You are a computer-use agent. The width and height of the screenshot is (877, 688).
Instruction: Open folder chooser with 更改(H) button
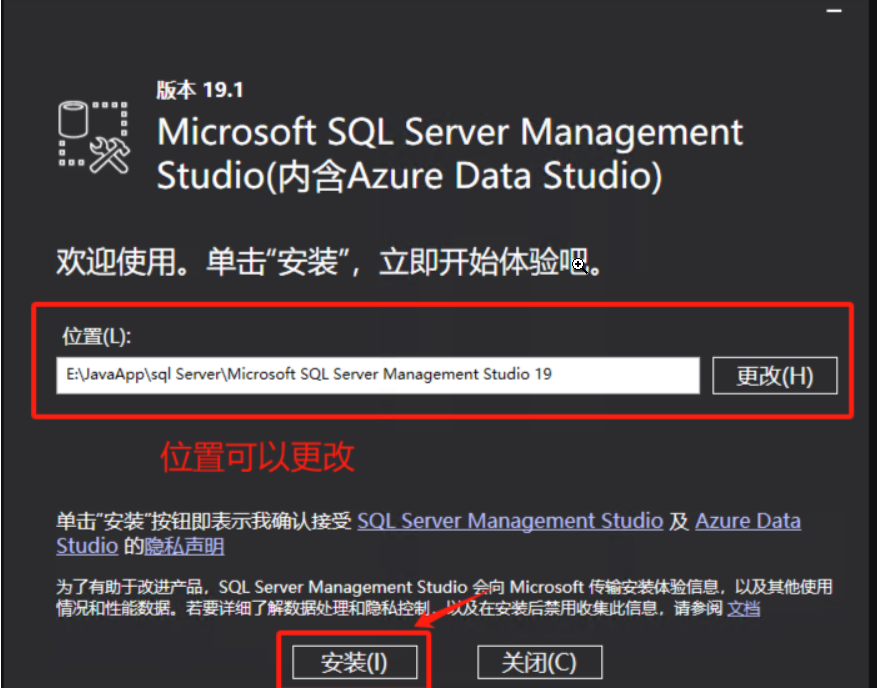(775, 375)
